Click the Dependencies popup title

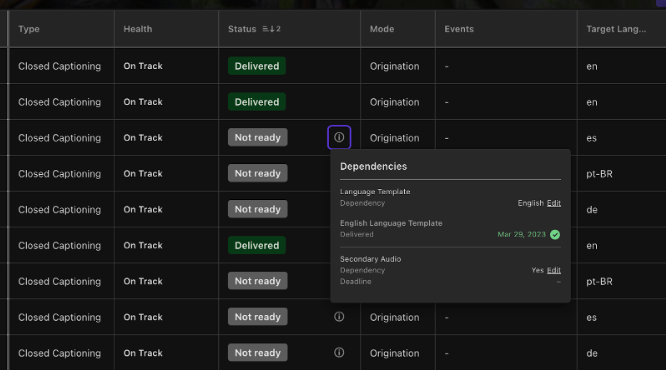click(373, 167)
